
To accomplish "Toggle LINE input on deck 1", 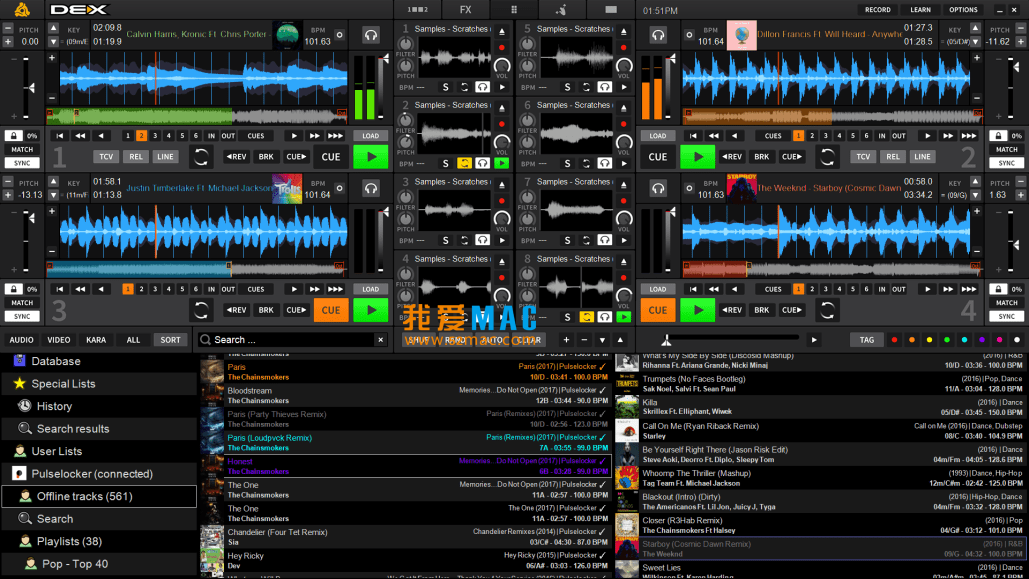I will 165,157.
